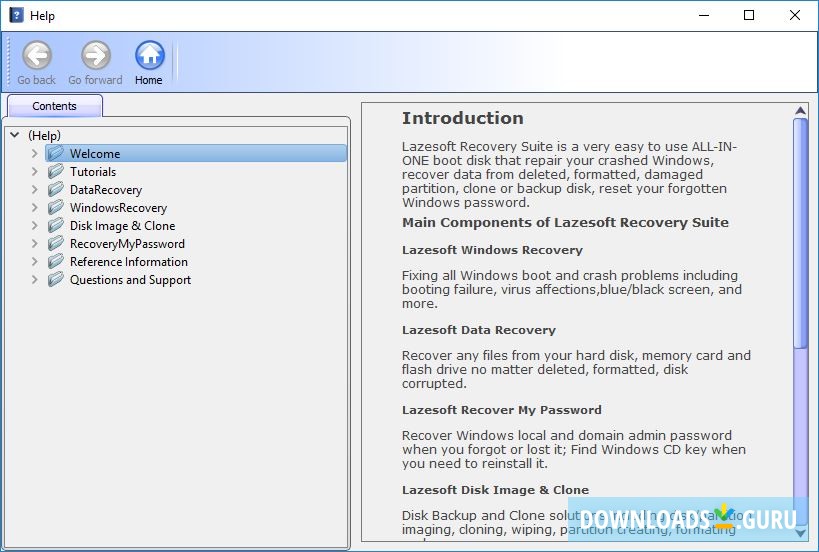The width and height of the screenshot is (819, 552).
Task: Click the Help window title icon
Action: [16, 15]
